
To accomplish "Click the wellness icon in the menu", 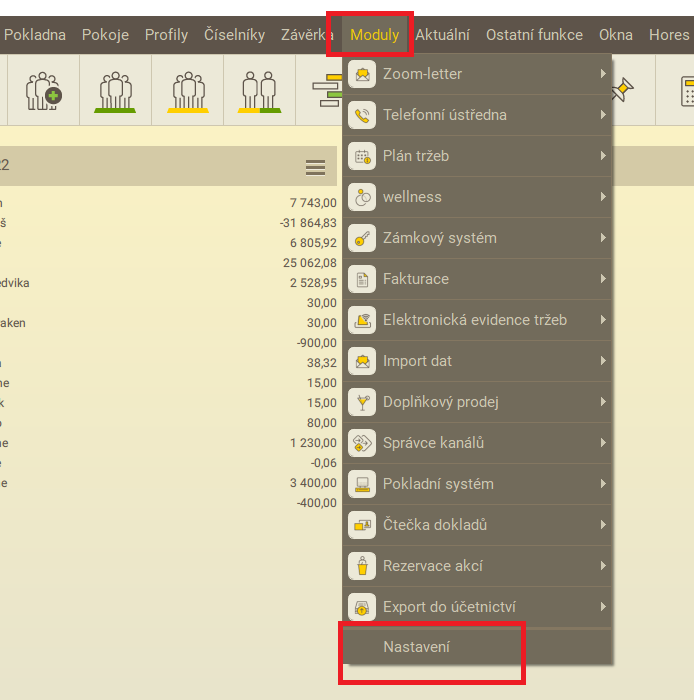I will tap(361, 197).
